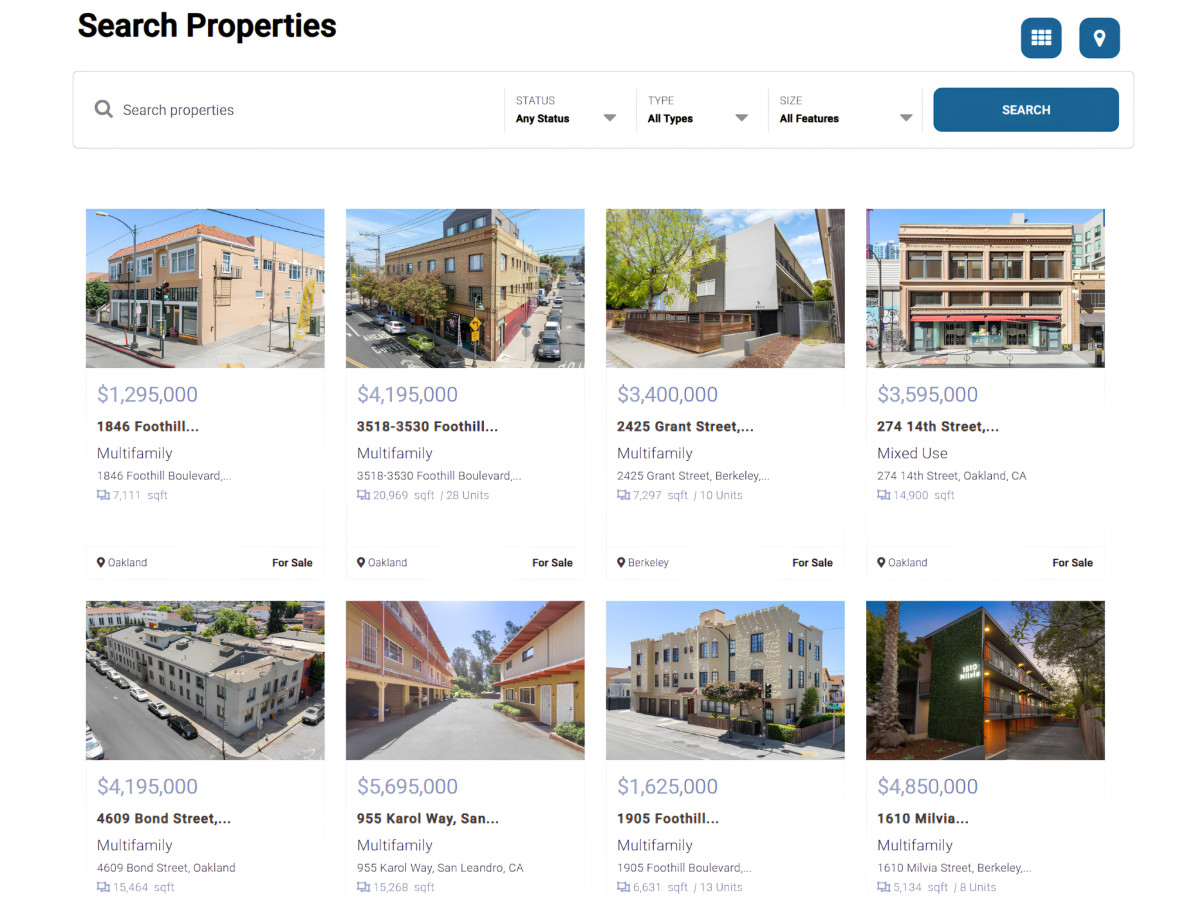
Task: Open 4609 Bond Street aerial photo
Action: [205, 680]
